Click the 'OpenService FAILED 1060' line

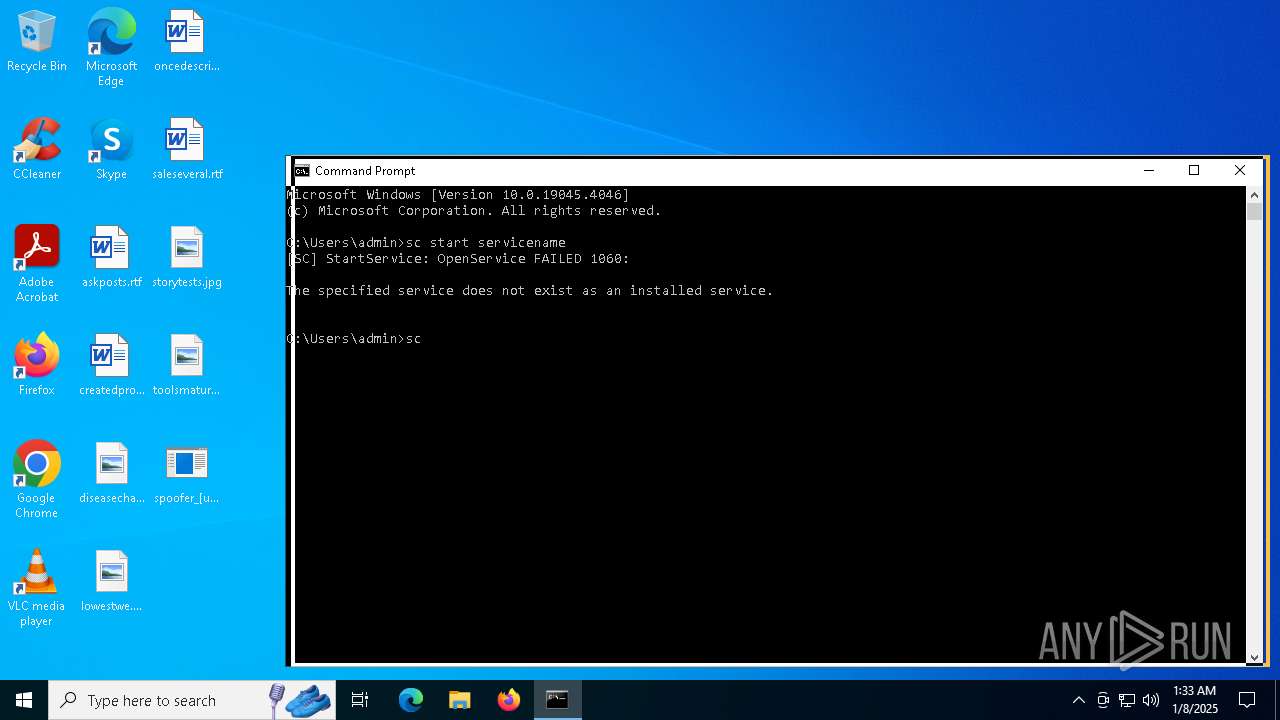(x=459, y=259)
